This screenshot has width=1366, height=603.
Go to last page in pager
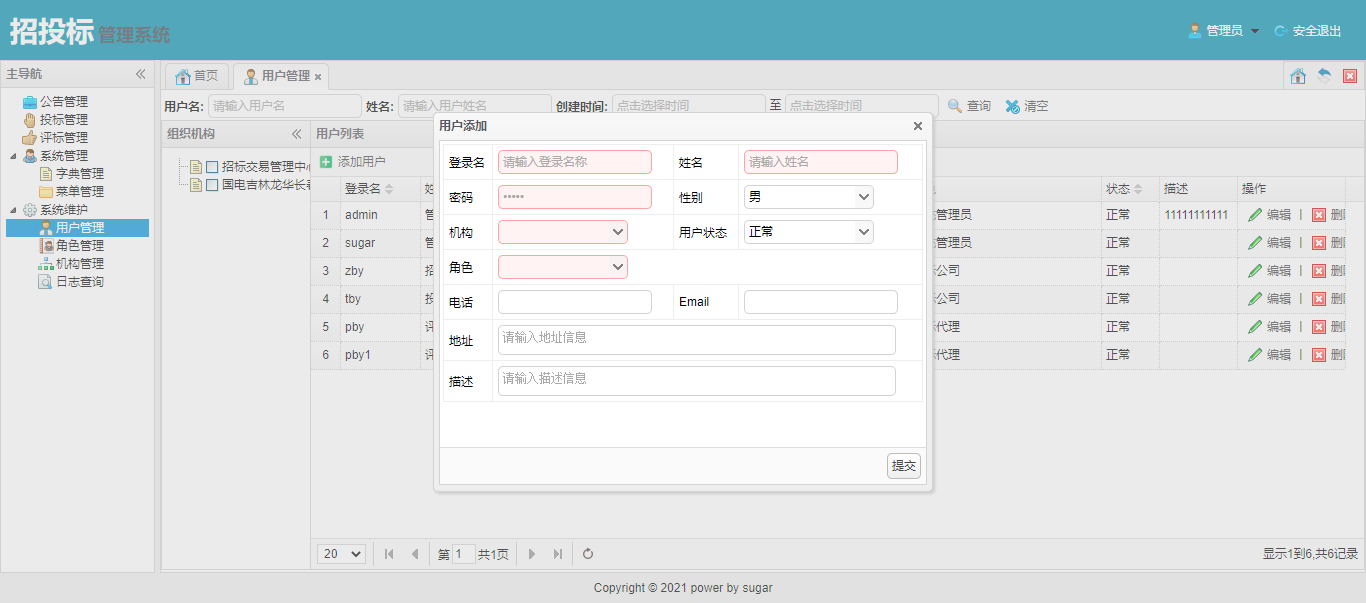[557, 554]
